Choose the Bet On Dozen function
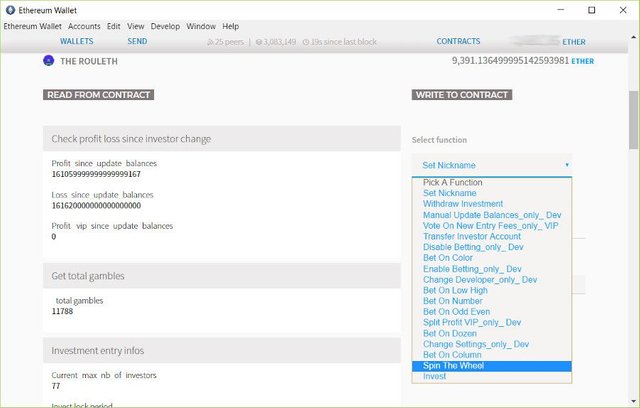640x408 pixels. 492,333
